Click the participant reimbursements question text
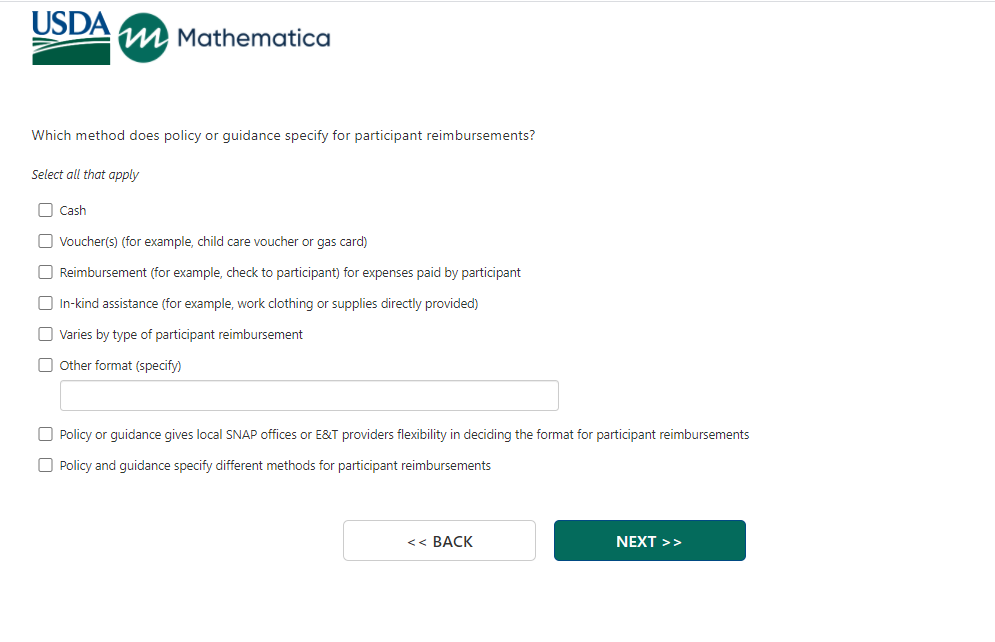 (x=283, y=136)
